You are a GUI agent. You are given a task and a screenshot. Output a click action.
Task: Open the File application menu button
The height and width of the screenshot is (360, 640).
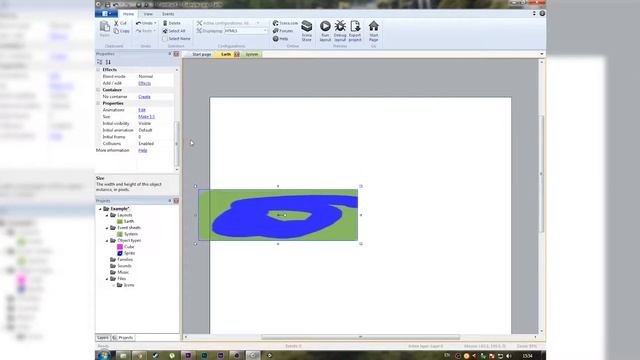tap(107, 13)
